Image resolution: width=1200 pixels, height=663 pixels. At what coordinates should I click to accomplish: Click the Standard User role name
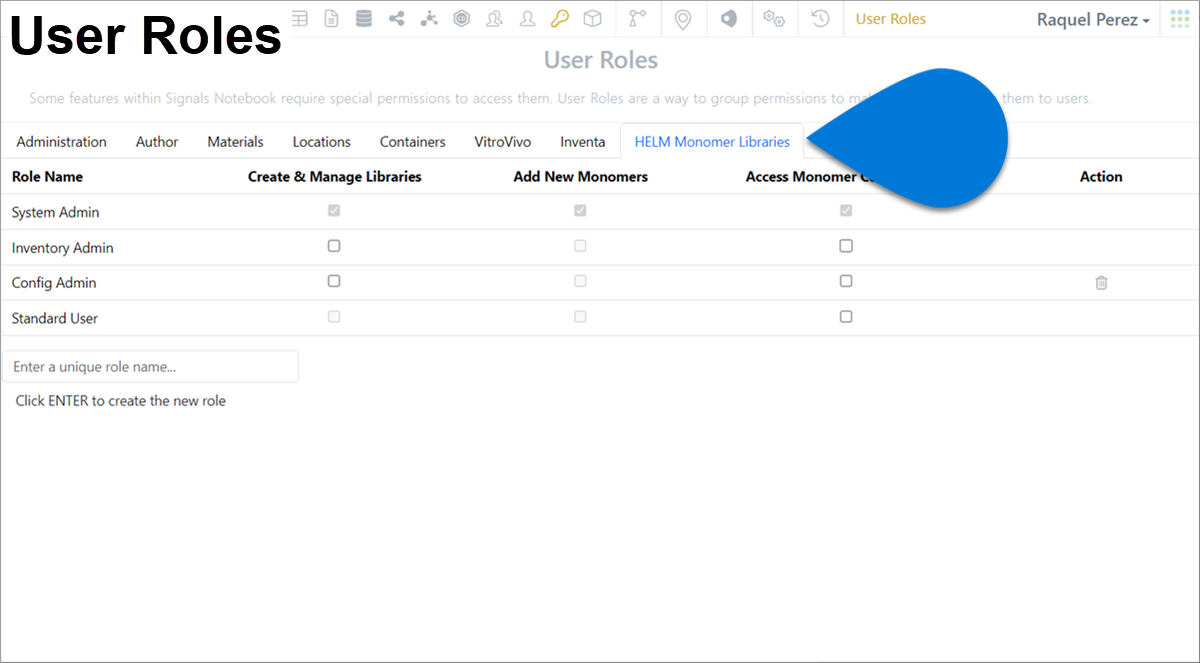(55, 318)
